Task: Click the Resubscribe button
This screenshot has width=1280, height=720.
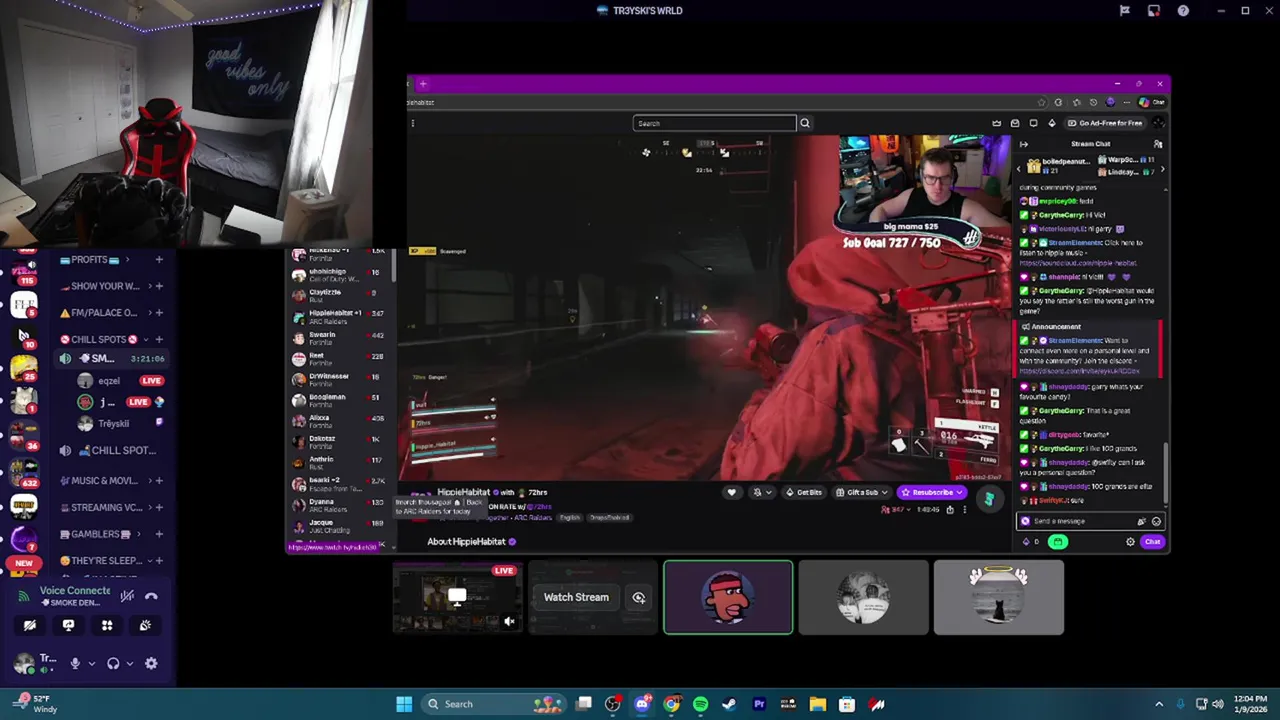Action: (932, 492)
